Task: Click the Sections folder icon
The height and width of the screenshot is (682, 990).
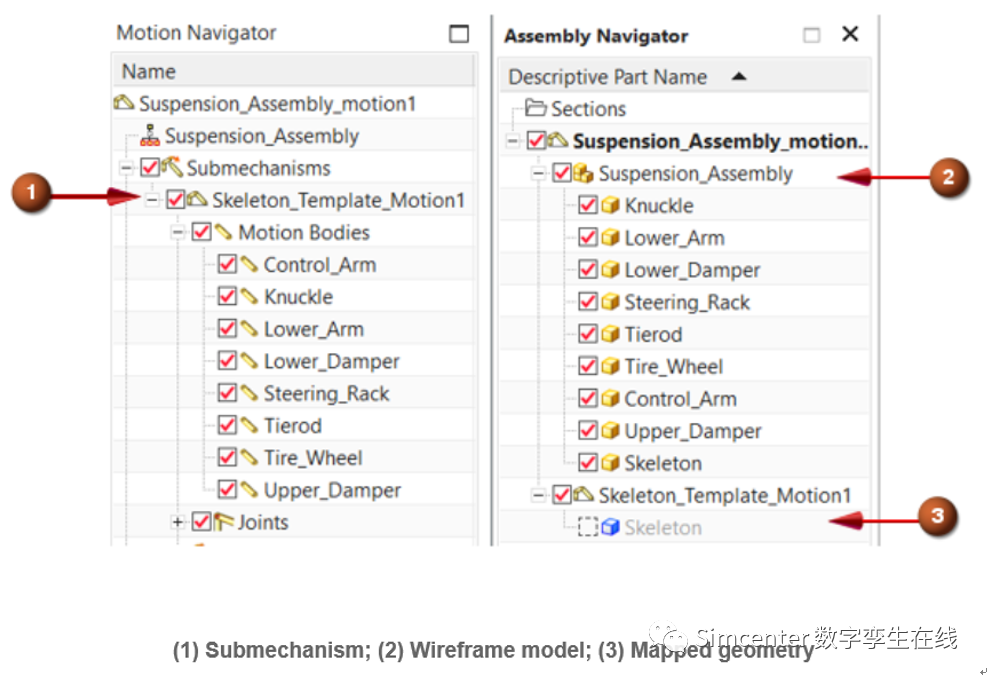Action: (535, 109)
